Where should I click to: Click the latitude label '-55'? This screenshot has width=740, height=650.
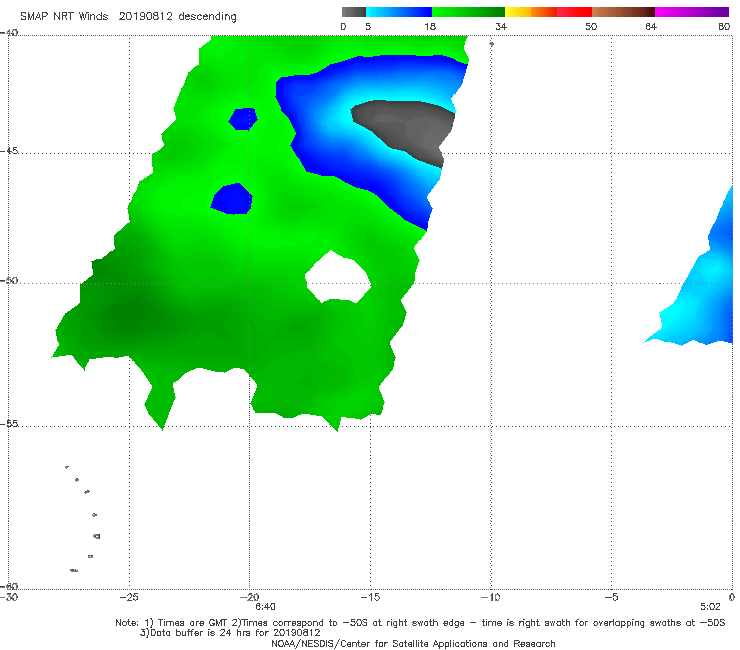click(x=9, y=424)
